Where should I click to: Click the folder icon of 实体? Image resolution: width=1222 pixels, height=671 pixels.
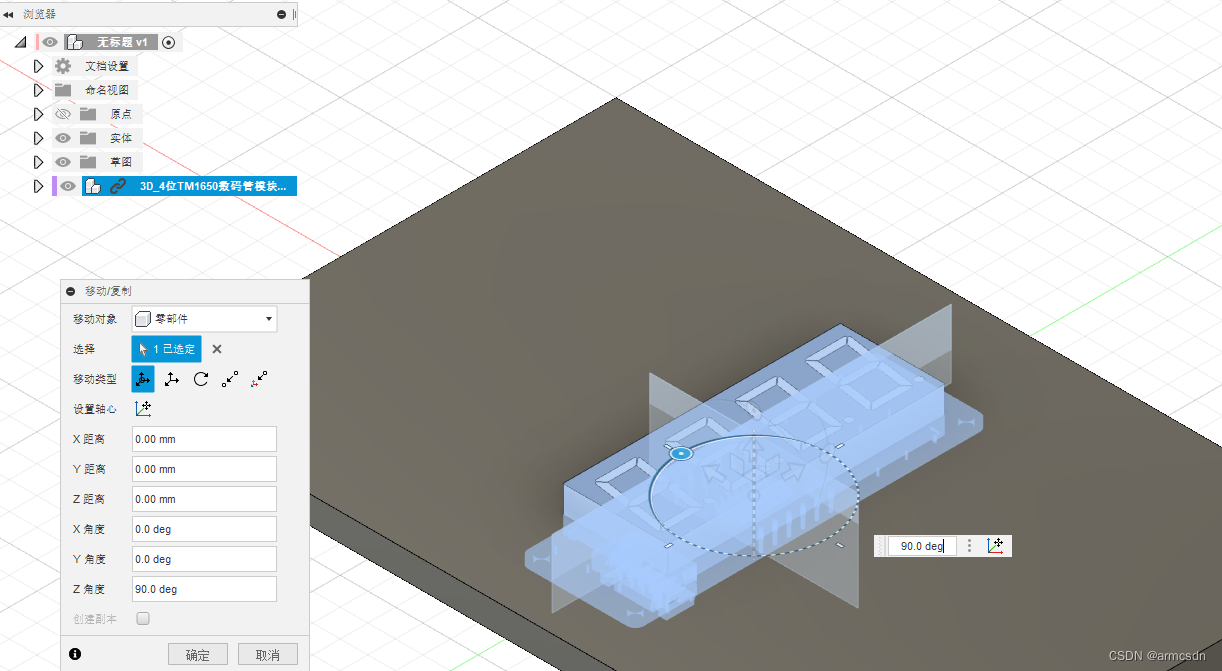click(x=88, y=138)
